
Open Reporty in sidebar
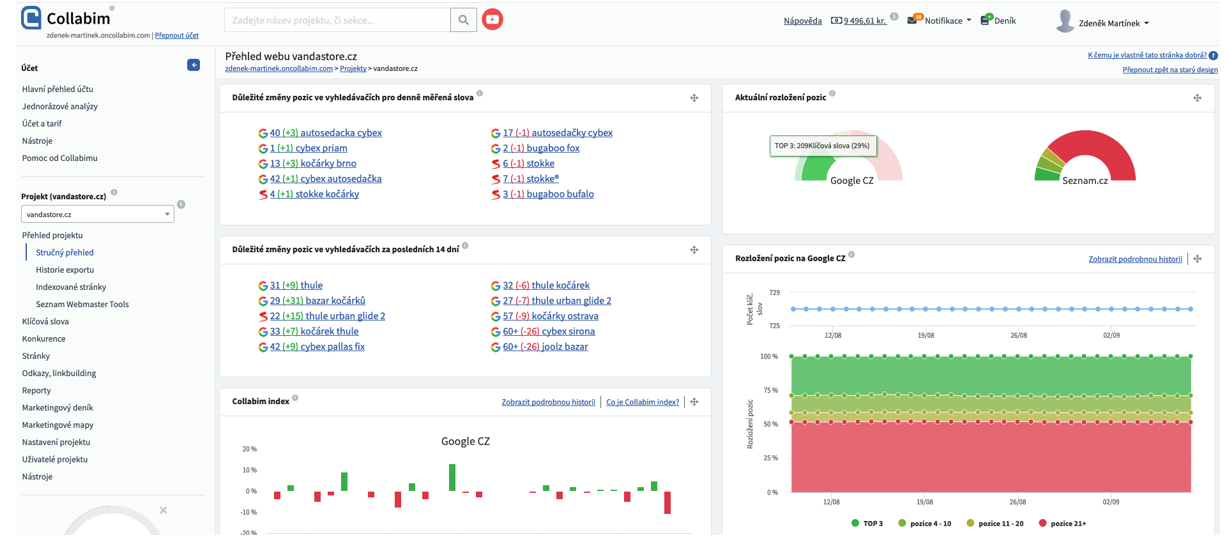(x=36, y=390)
